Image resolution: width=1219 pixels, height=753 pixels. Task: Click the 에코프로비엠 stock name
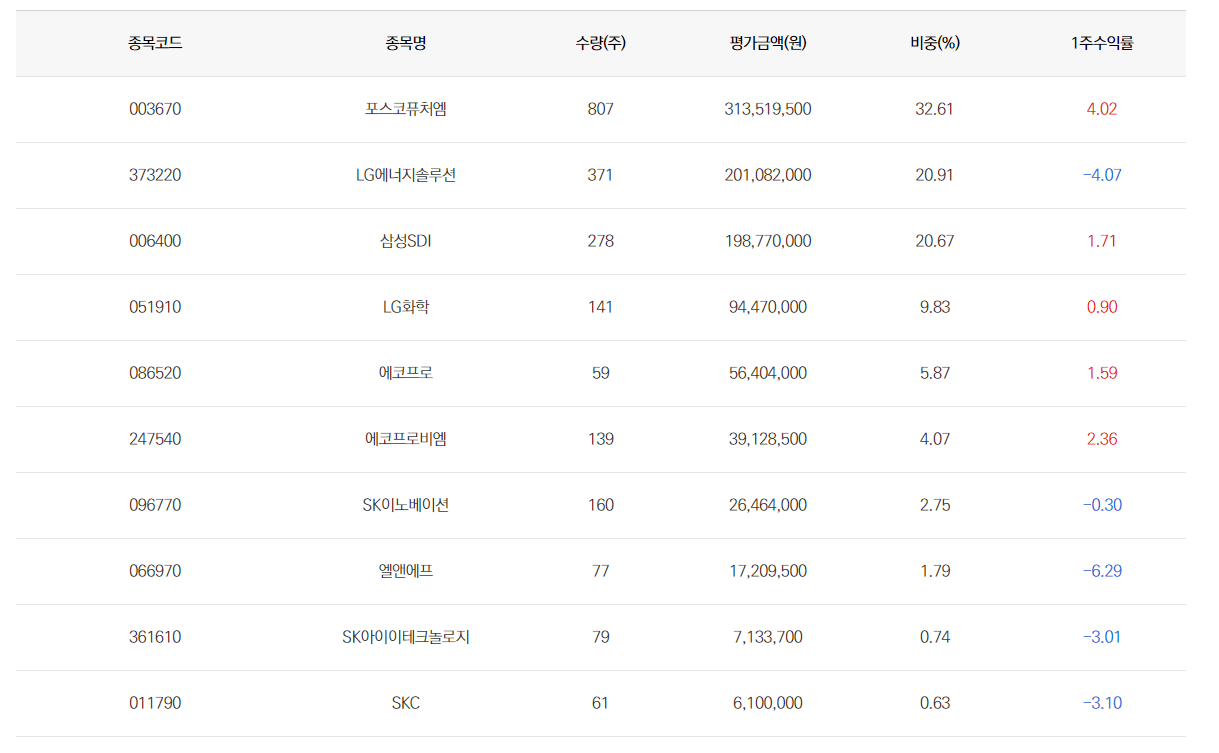406,439
